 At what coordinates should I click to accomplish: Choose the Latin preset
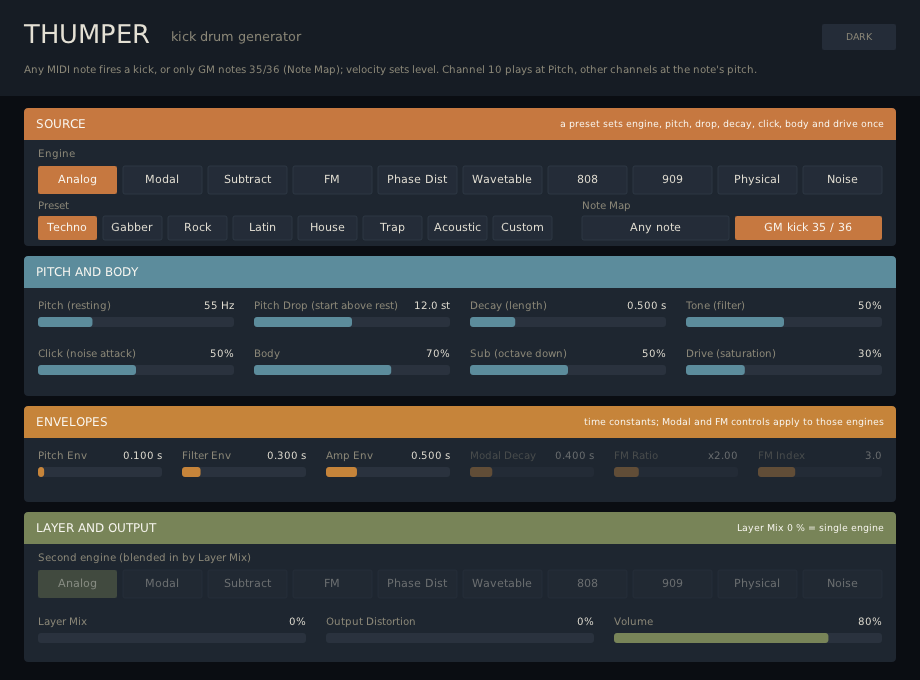[x=262, y=228]
